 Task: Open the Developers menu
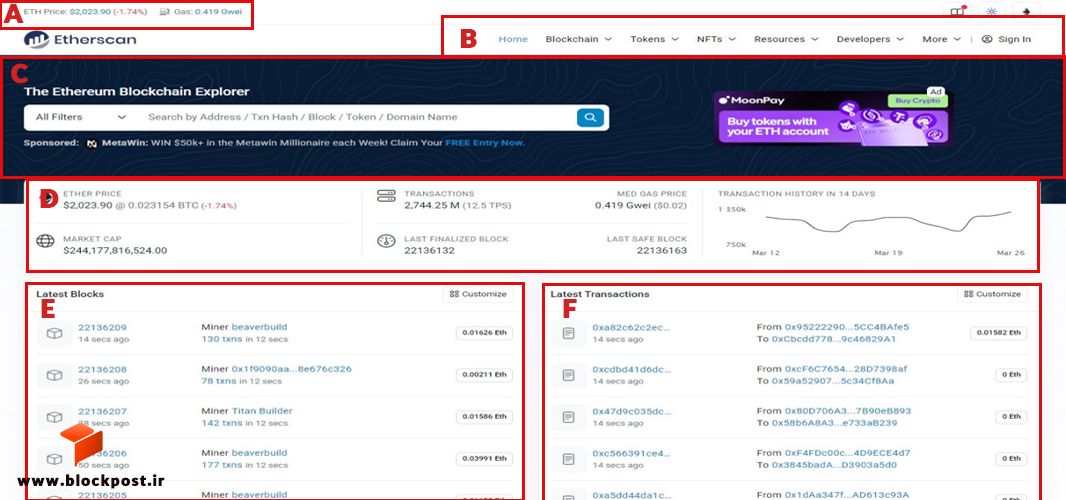tap(870, 39)
